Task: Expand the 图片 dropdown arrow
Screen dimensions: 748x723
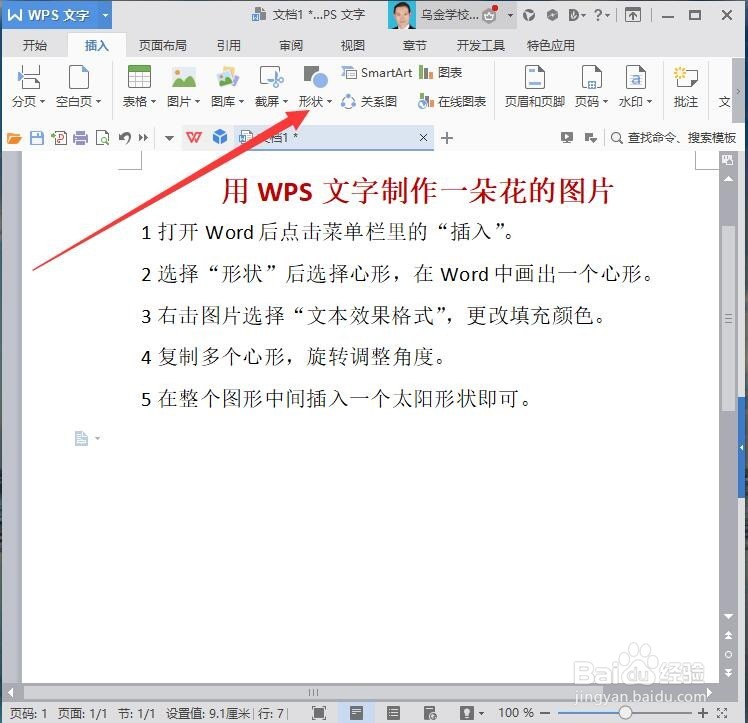Action: point(197,102)
